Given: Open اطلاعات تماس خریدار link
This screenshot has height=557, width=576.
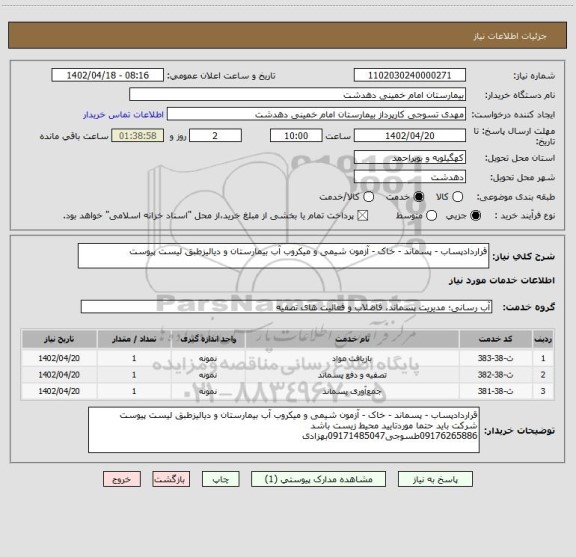Looking at the screenshot, I should 123,115.
